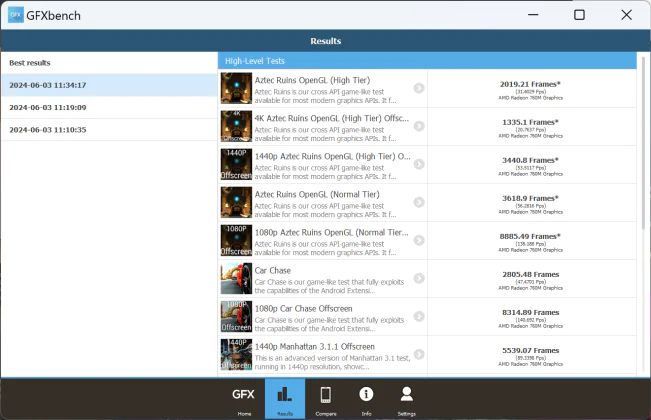The image size is (651, 420).
Task: Click the Results page title bar heading
Action: pyautogui.click(x=326, y=41)
